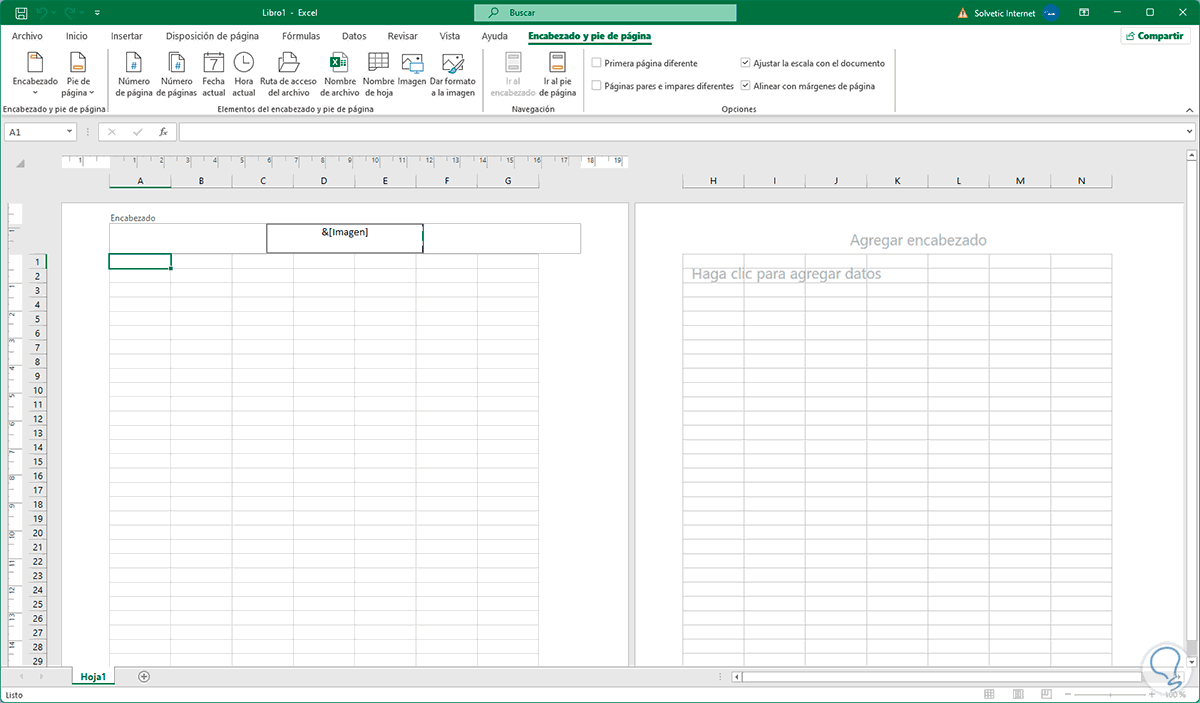Insert Nombre de hoja element
Viewport: 1200px width, 703px height.
click(378, 76)
